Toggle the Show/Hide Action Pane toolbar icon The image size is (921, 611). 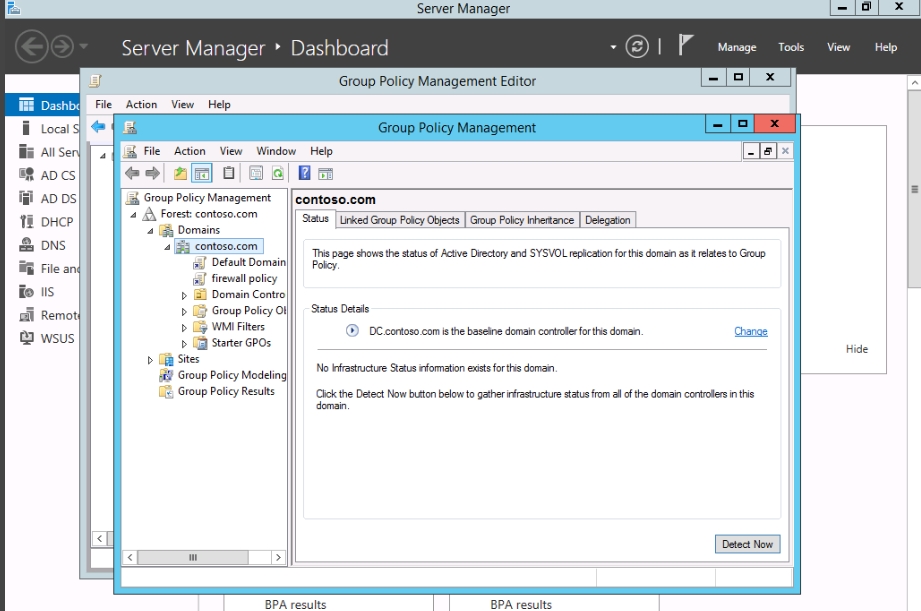(x=325, y=173)
